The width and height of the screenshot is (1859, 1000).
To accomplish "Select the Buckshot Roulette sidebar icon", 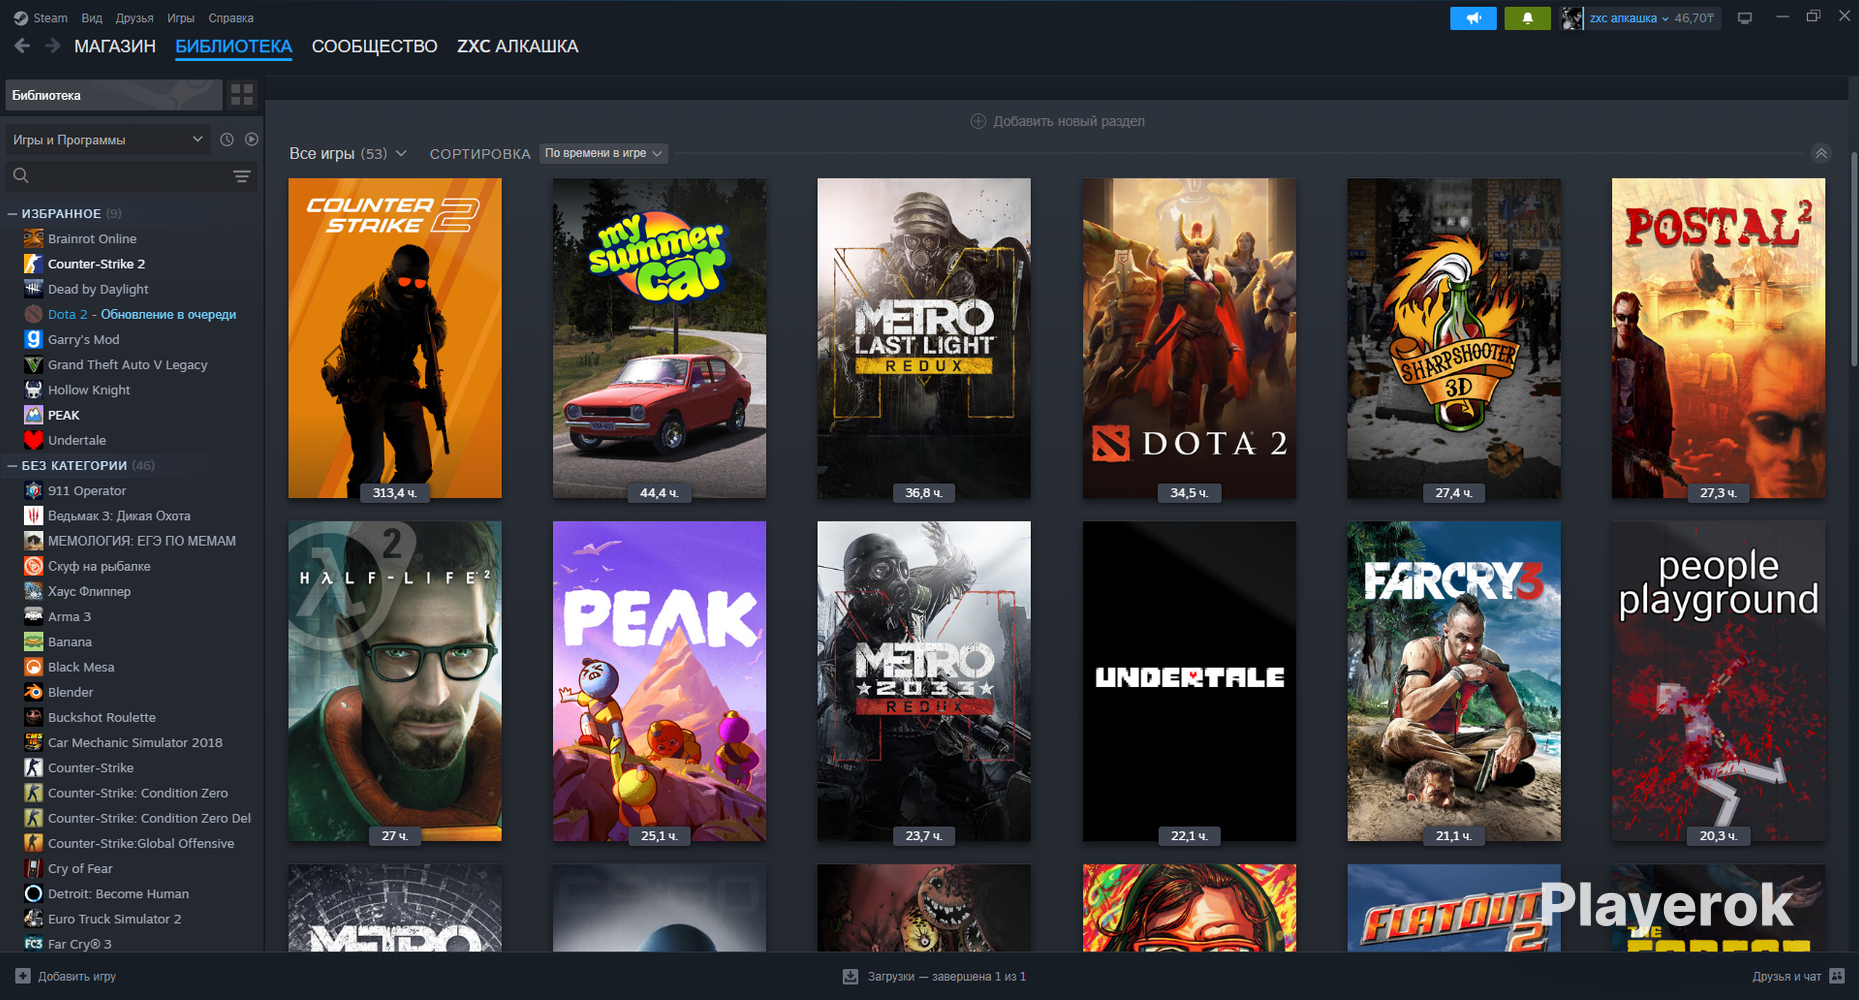I will pos(33,717).
